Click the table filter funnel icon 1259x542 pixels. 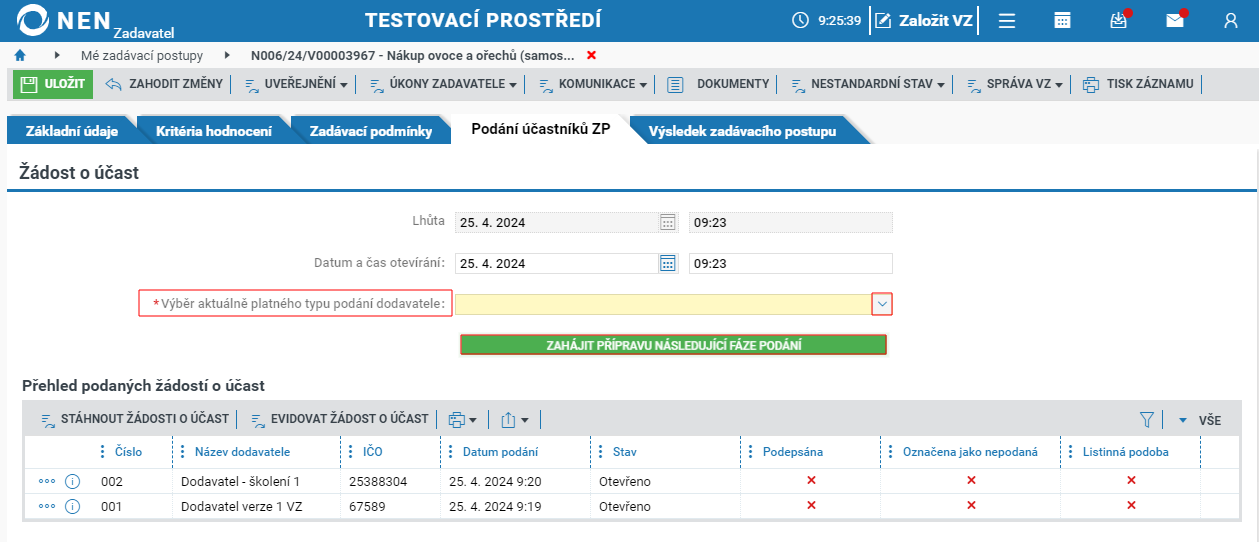click(1147, 420)
